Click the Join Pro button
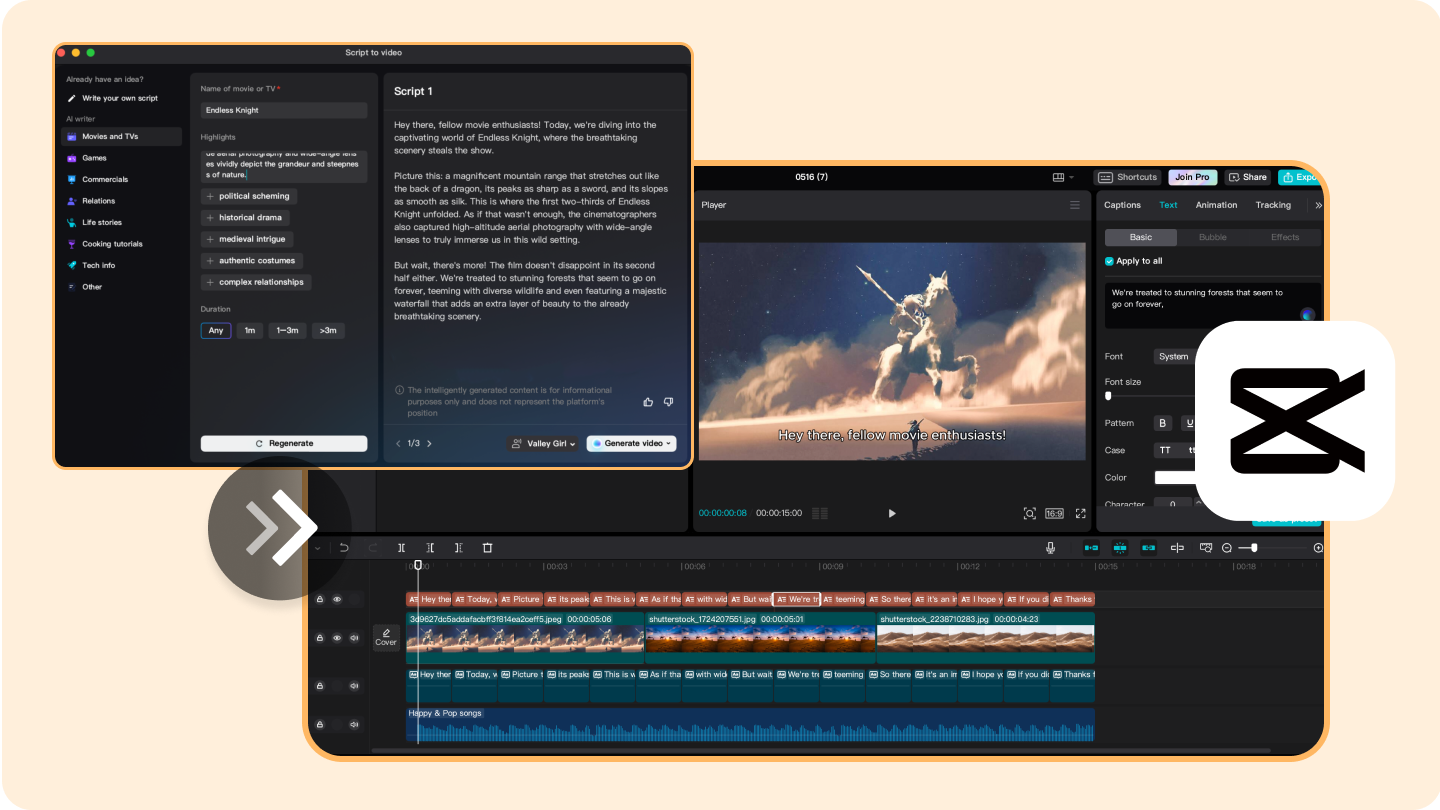Viewport: 1440px width, 810px height. click(x=1192, y=177)
